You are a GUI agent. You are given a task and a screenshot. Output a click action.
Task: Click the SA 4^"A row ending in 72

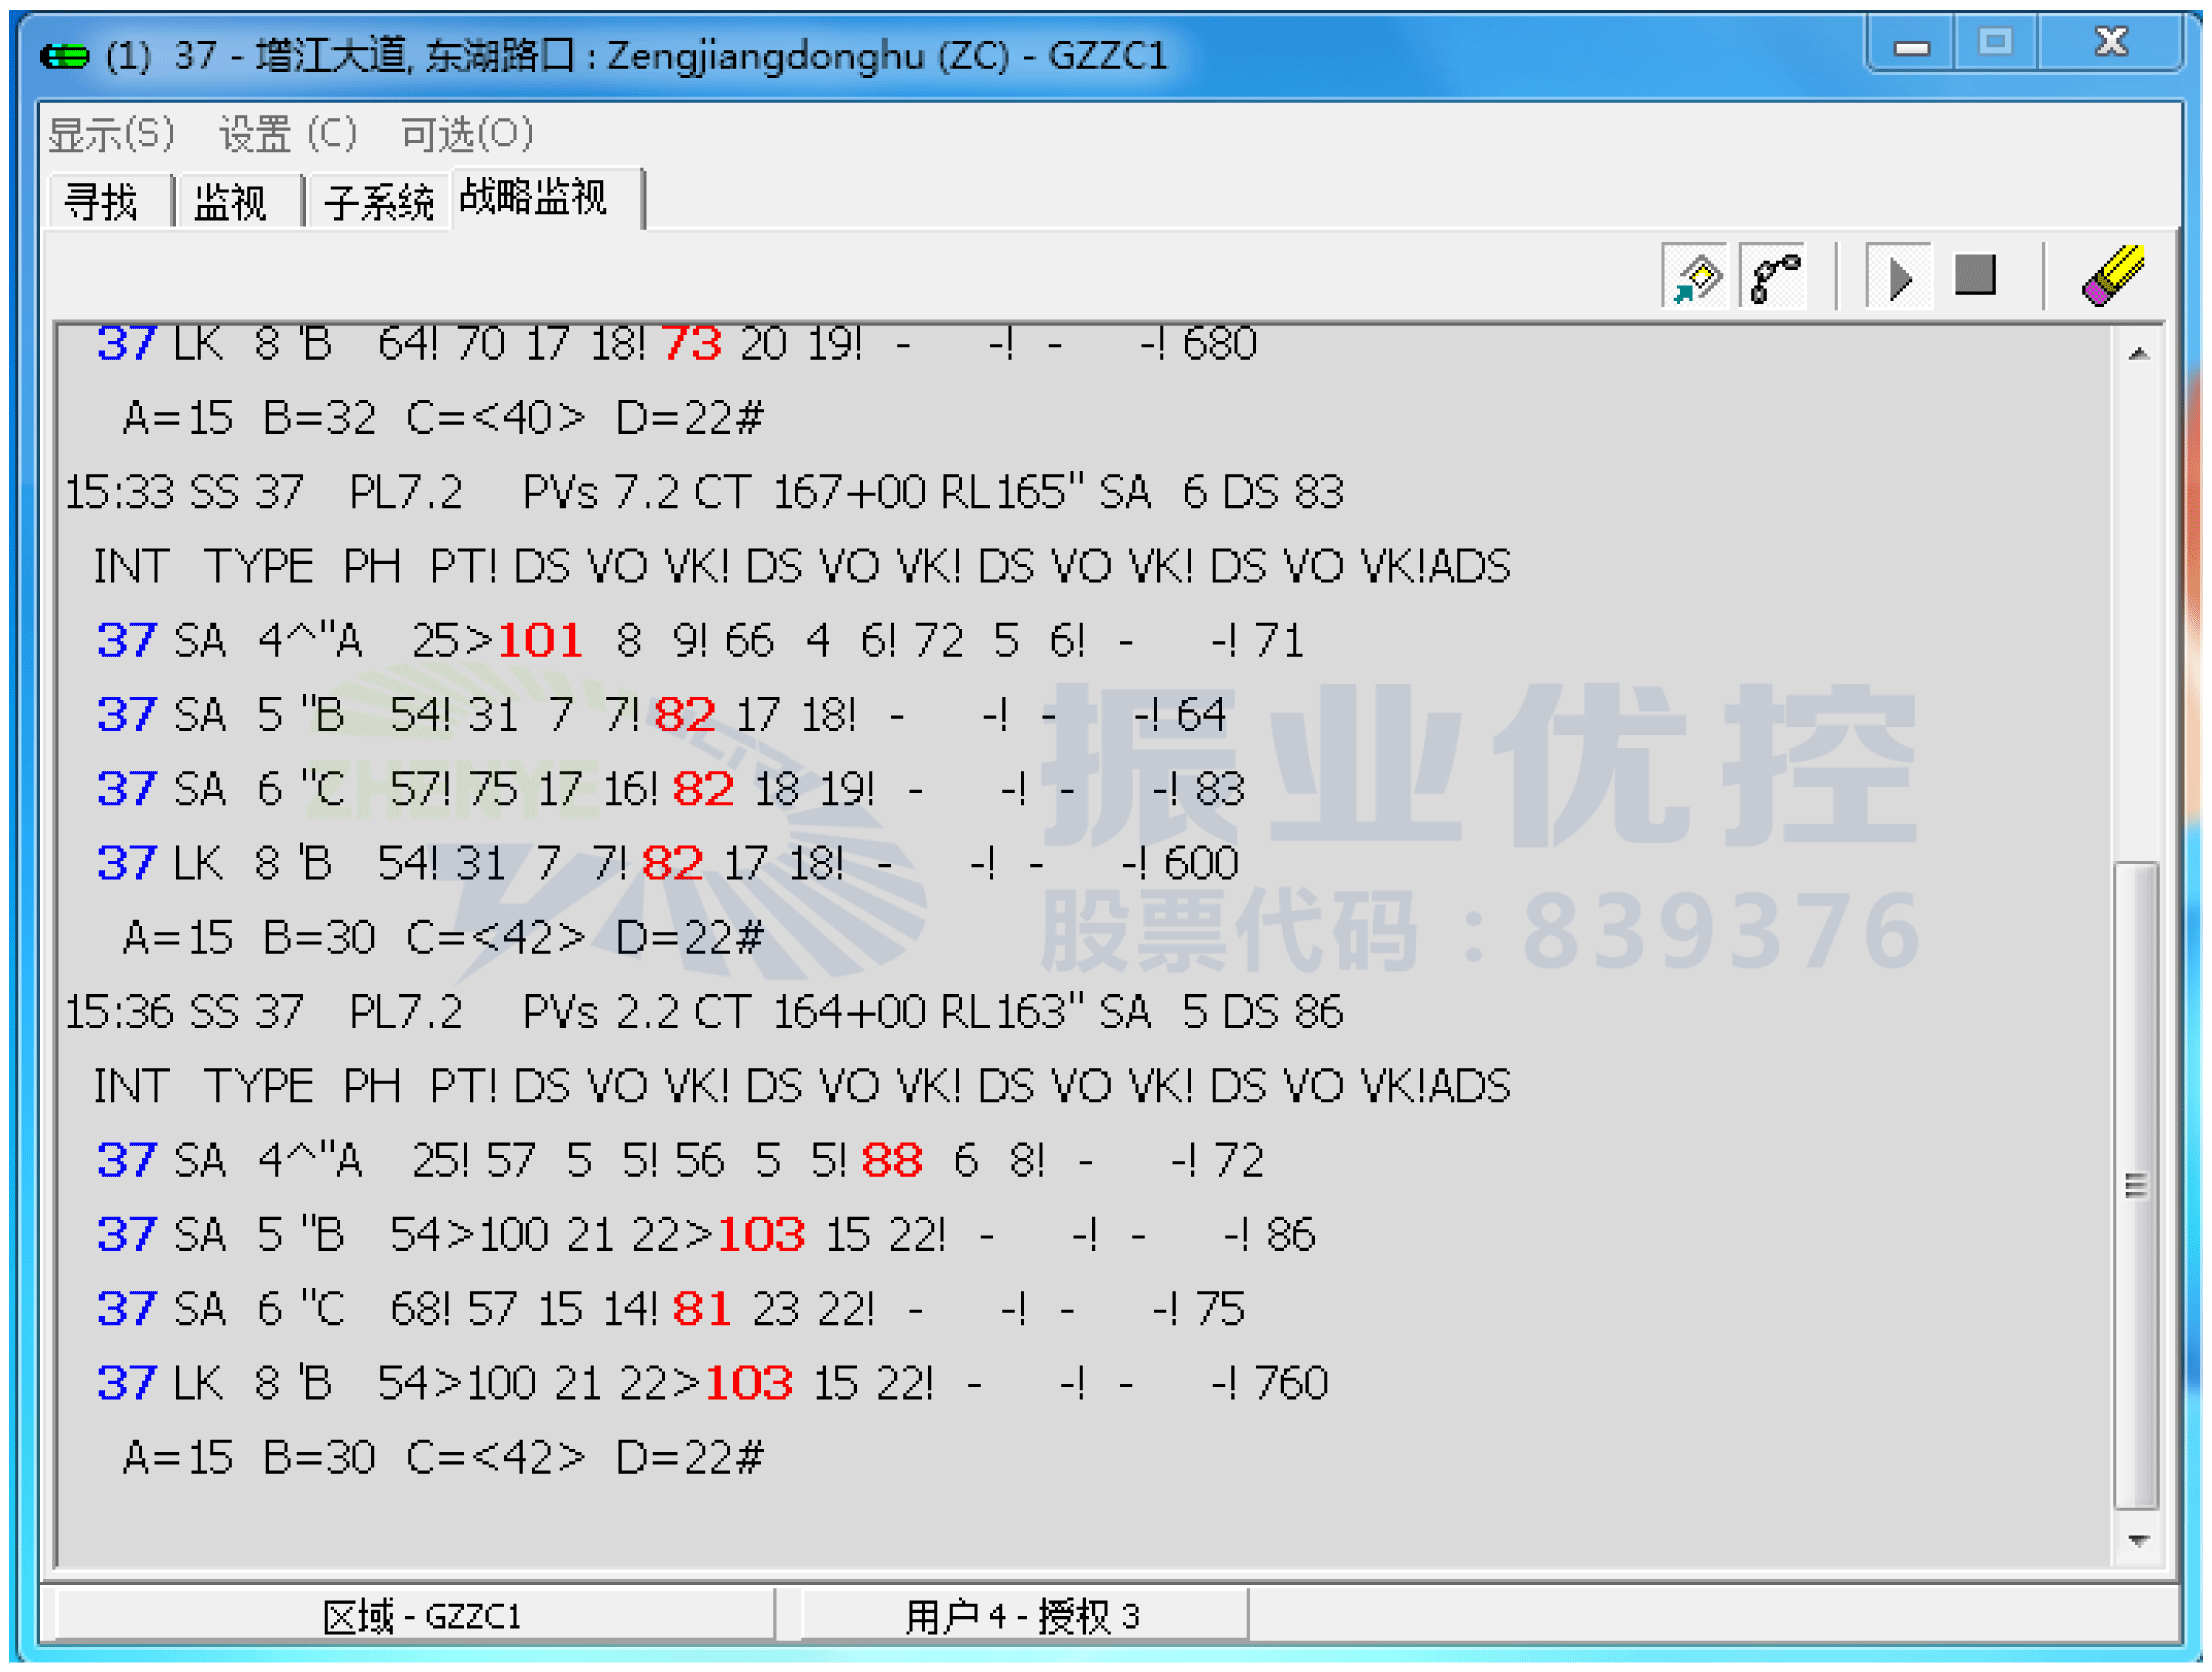tap(680, 1161)
